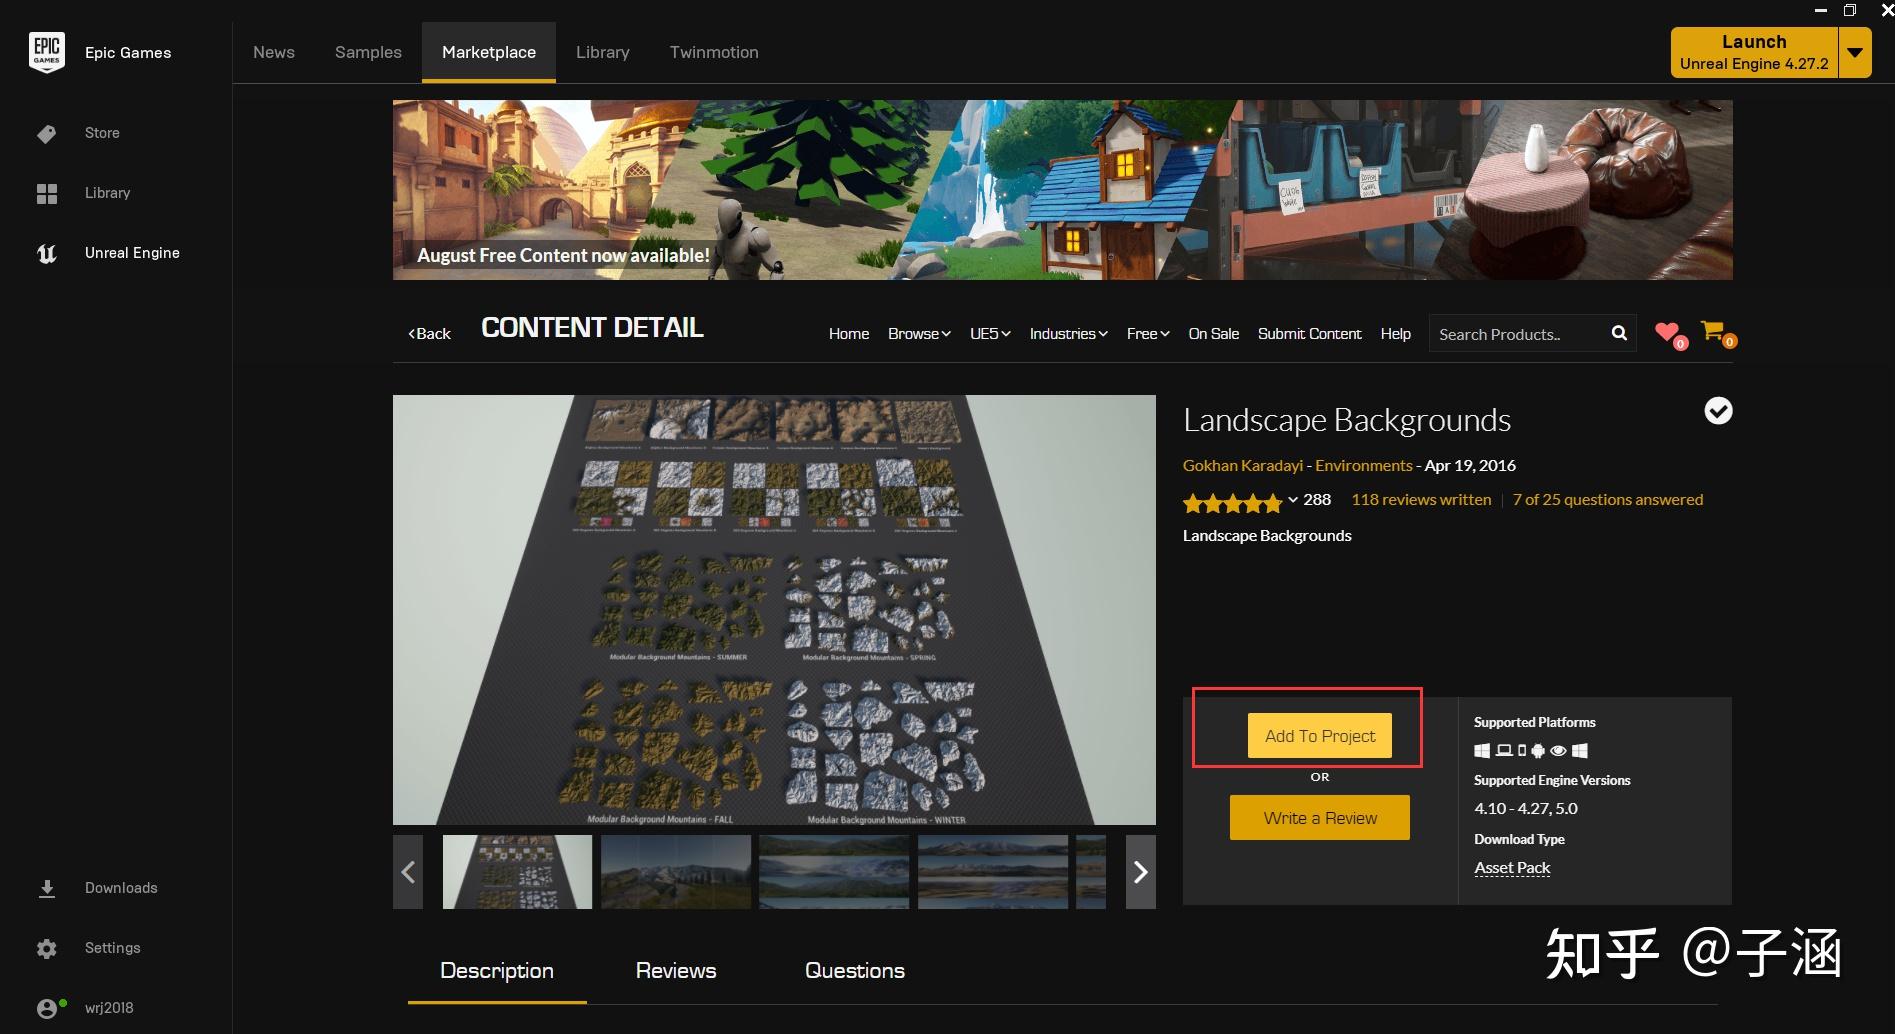Expand the UE5 menu dropdown

(990, 334)
